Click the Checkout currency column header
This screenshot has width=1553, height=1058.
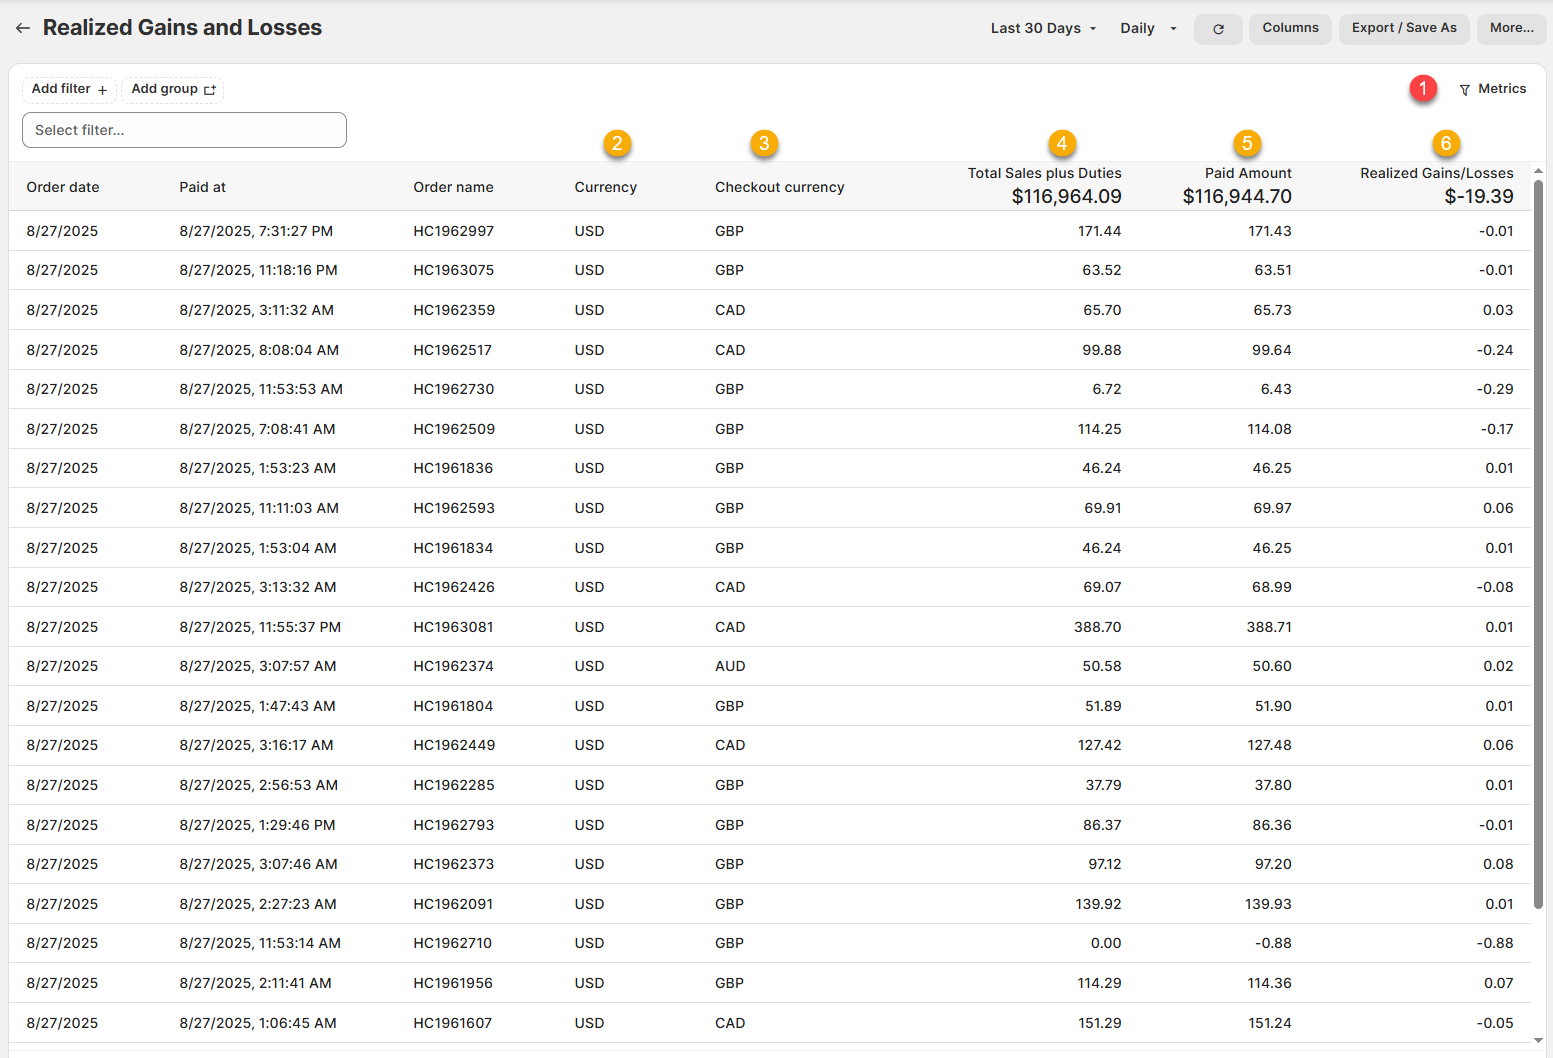tap(779, 187)
